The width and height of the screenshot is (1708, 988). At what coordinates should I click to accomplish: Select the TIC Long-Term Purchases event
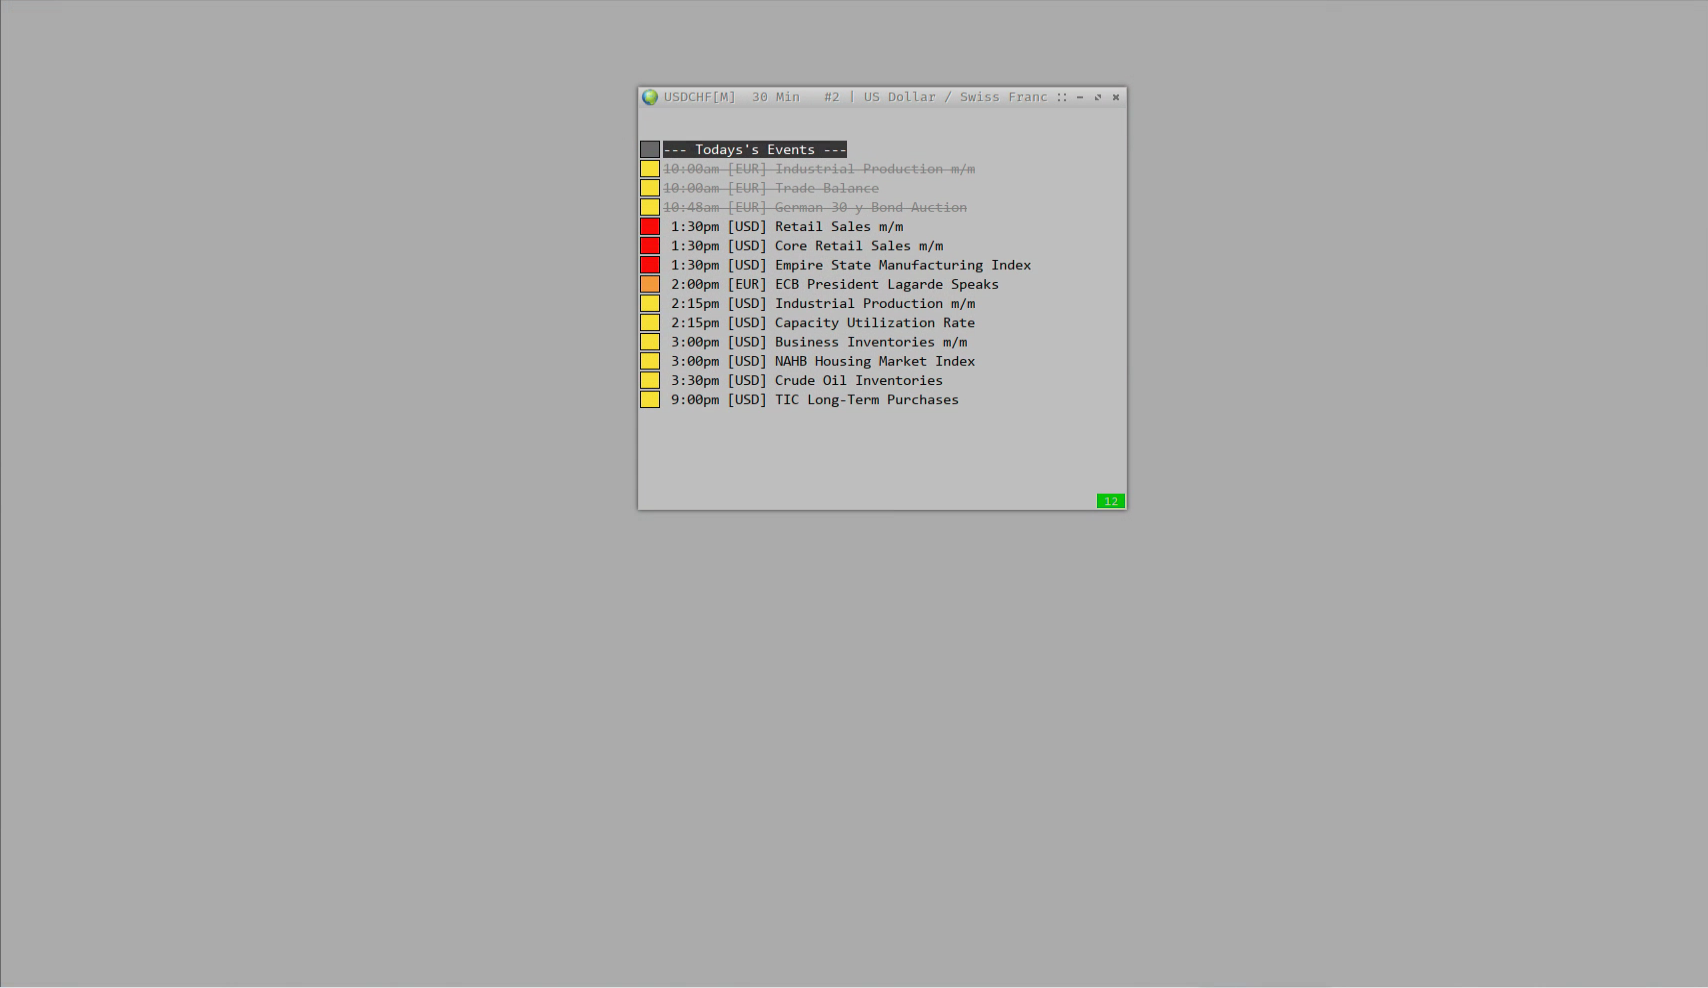815,400
